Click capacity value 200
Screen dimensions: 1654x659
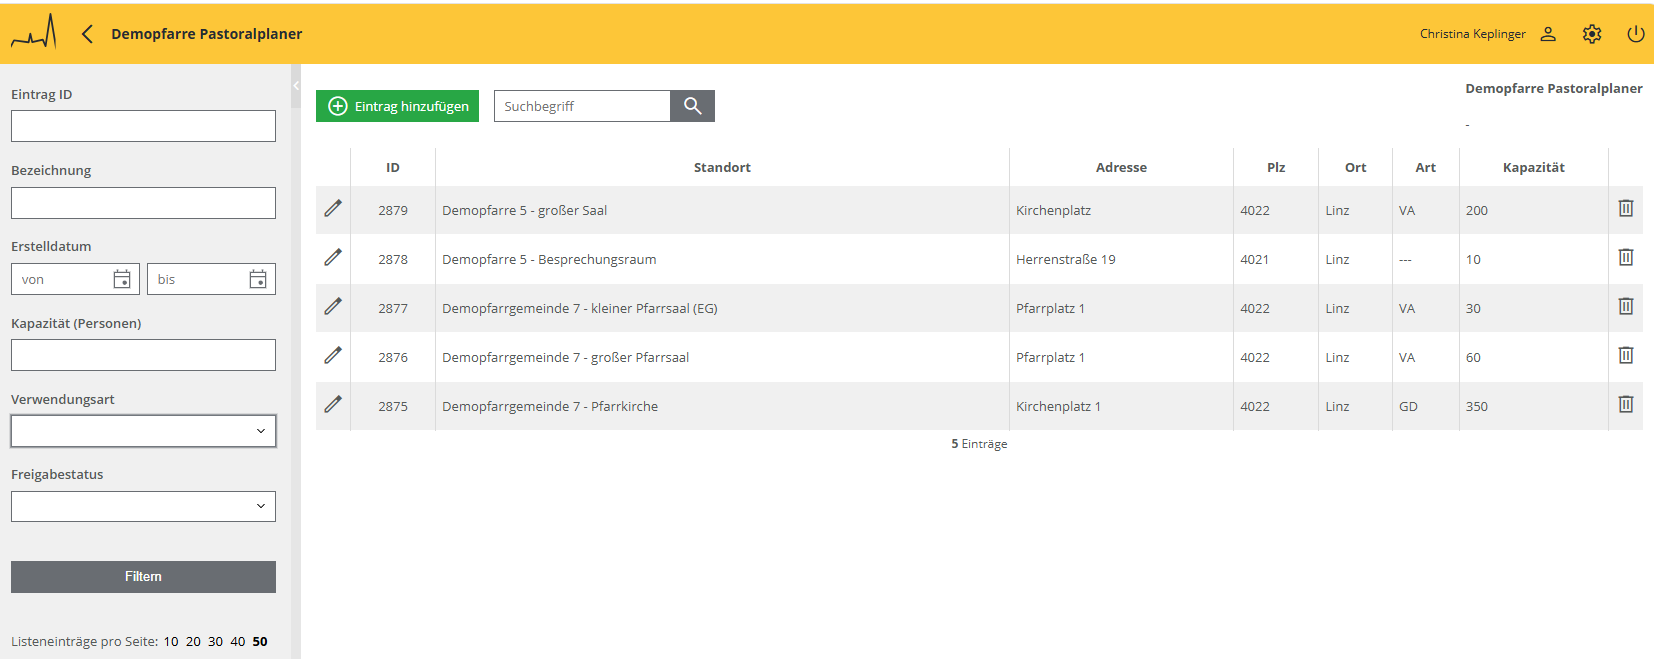(x=1476, y=210)
